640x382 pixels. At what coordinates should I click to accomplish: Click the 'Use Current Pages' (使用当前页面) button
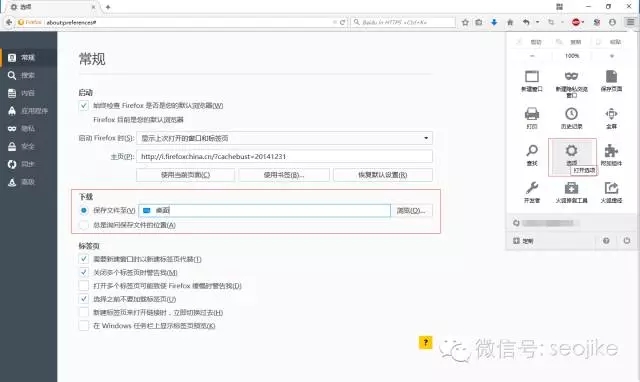click(185, 175)
